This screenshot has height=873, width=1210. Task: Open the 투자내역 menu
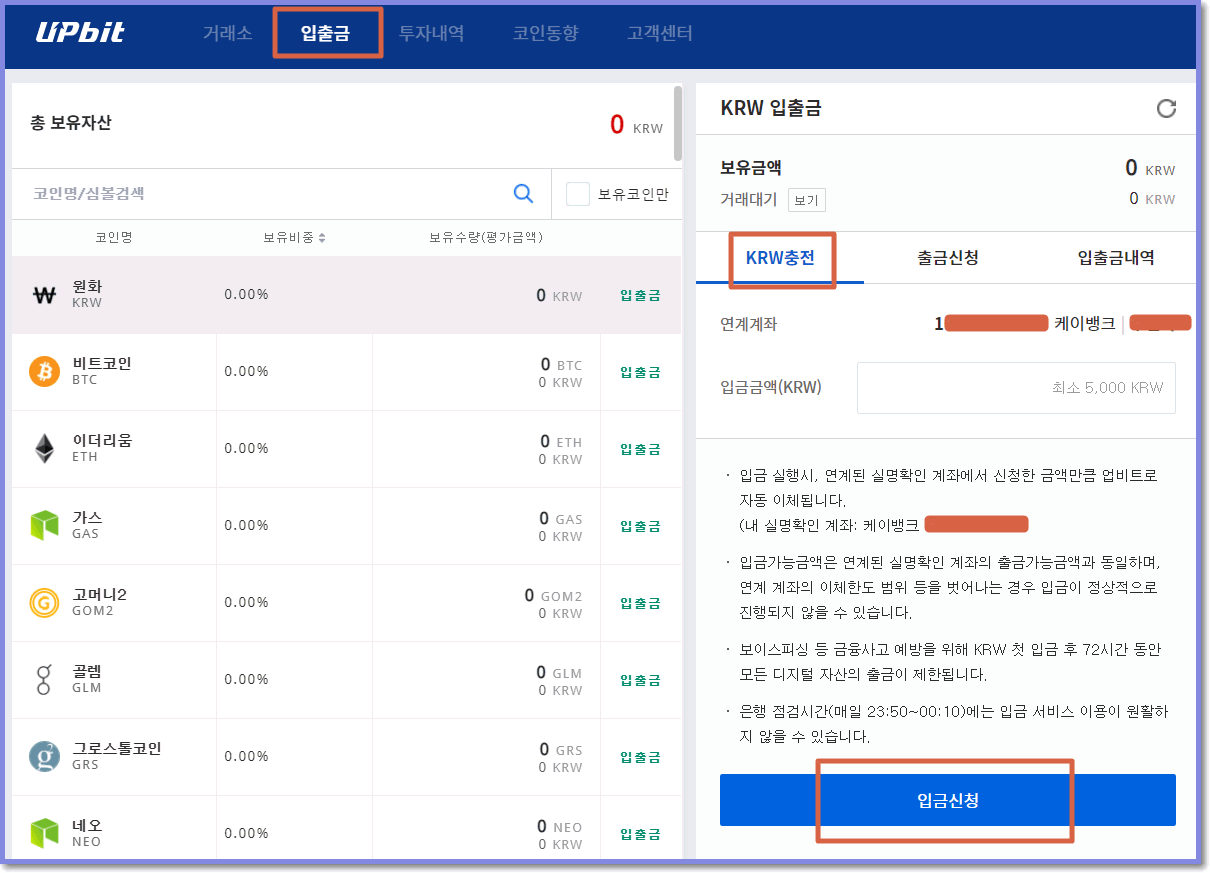[x=432, y=31]
